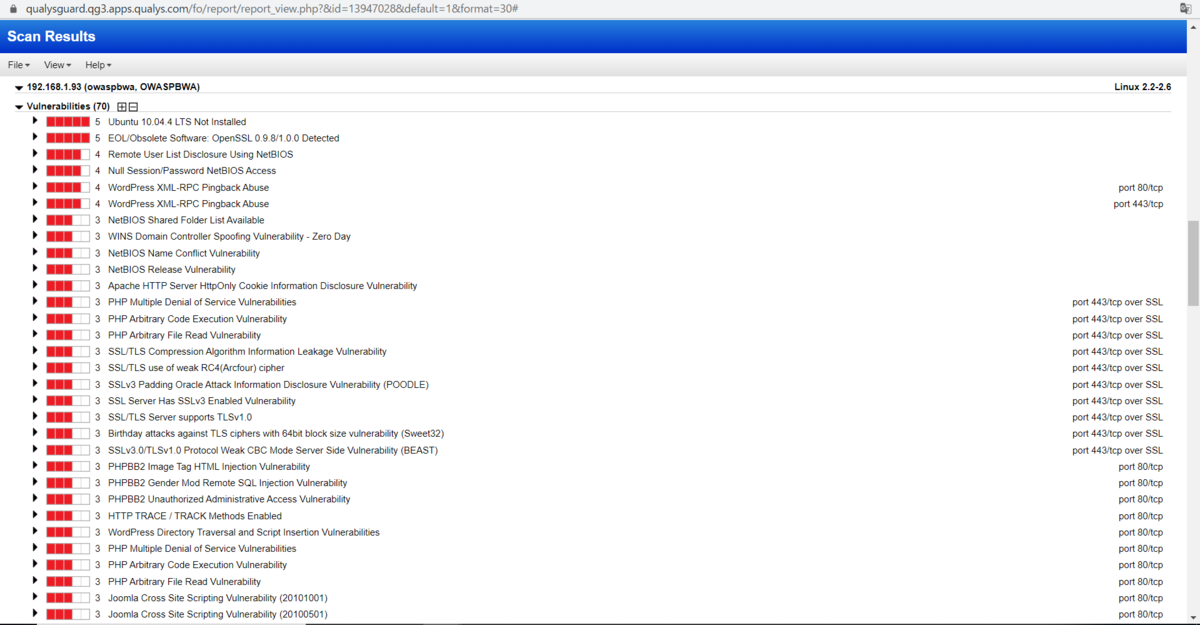Expand the Joomla Cross Site Scripting (20101001) finding
Image resolution: width=1200 pixels, height=625 pixels.
coord(34,597)
